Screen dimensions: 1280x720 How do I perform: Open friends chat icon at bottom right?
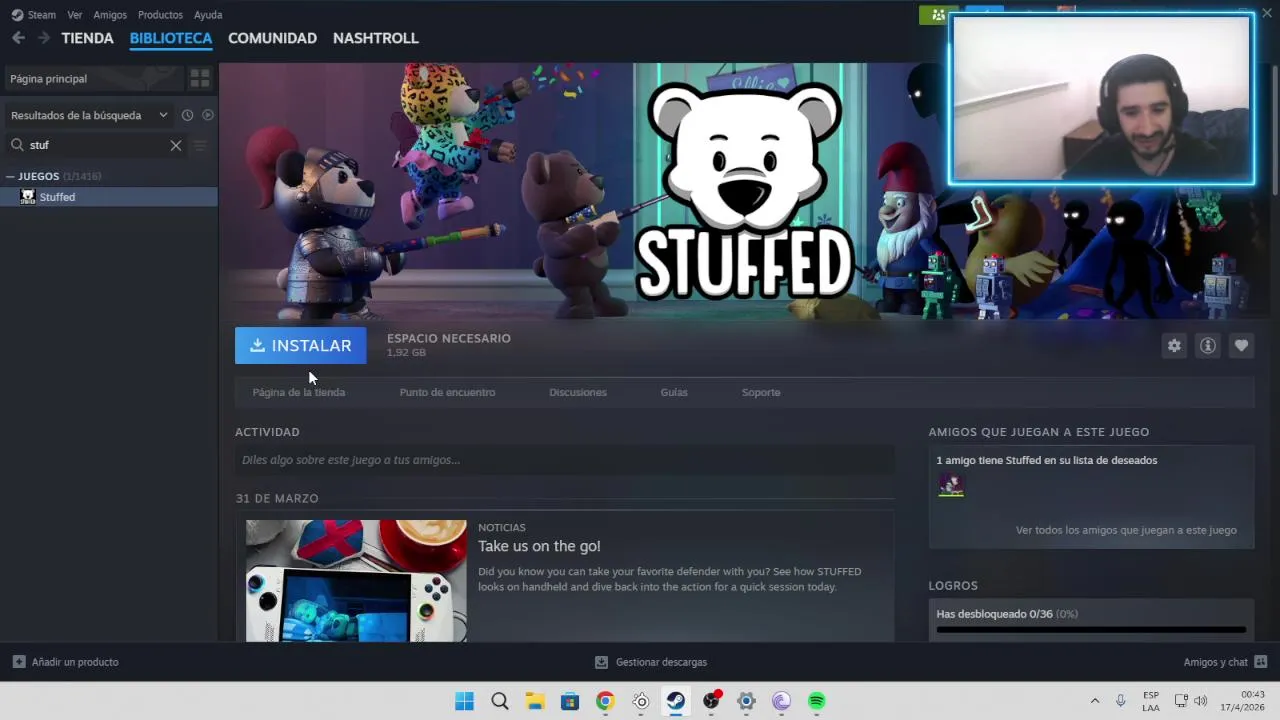click(x=1261, y=662)
